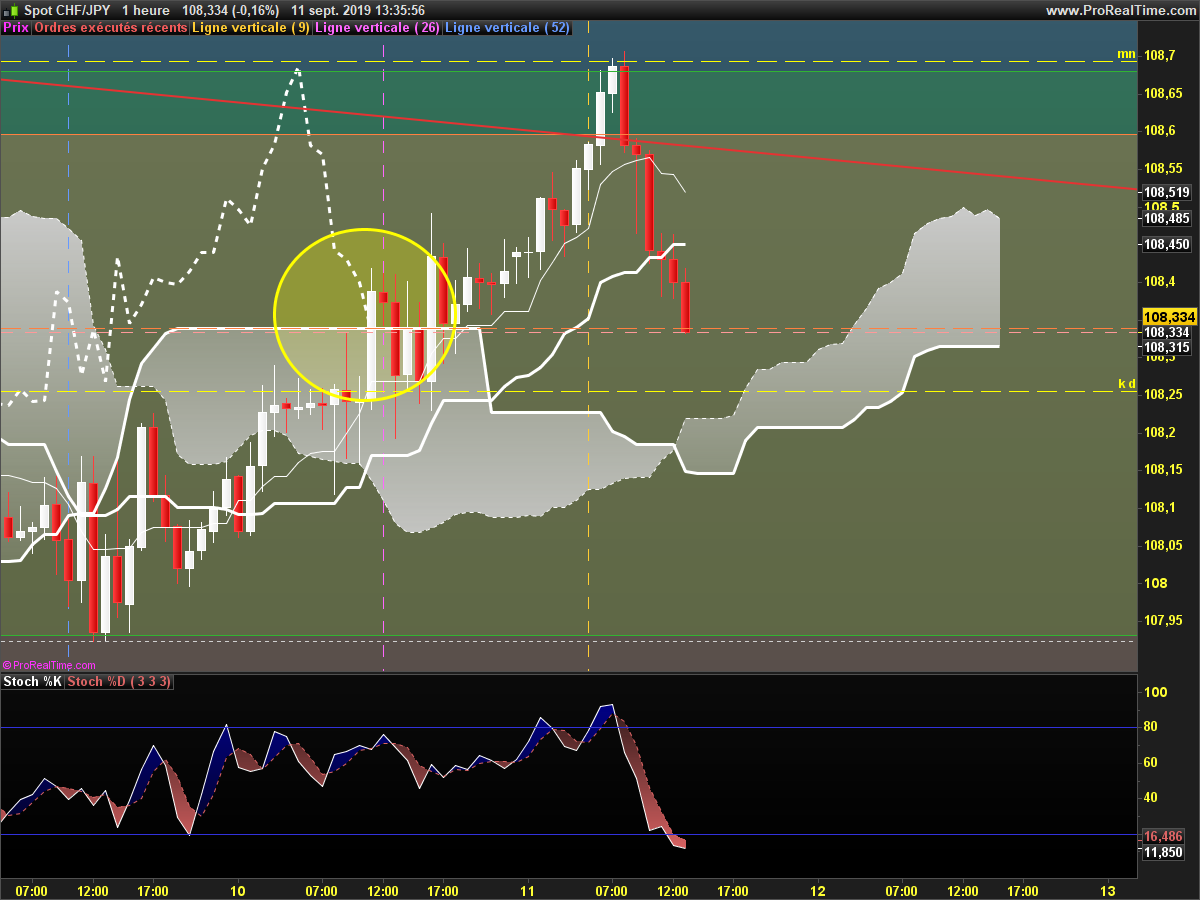The width and height of the screenshot is (1200, 900).
Task: Click the 'k d' horizontal line label
Action: [1126, 384]
